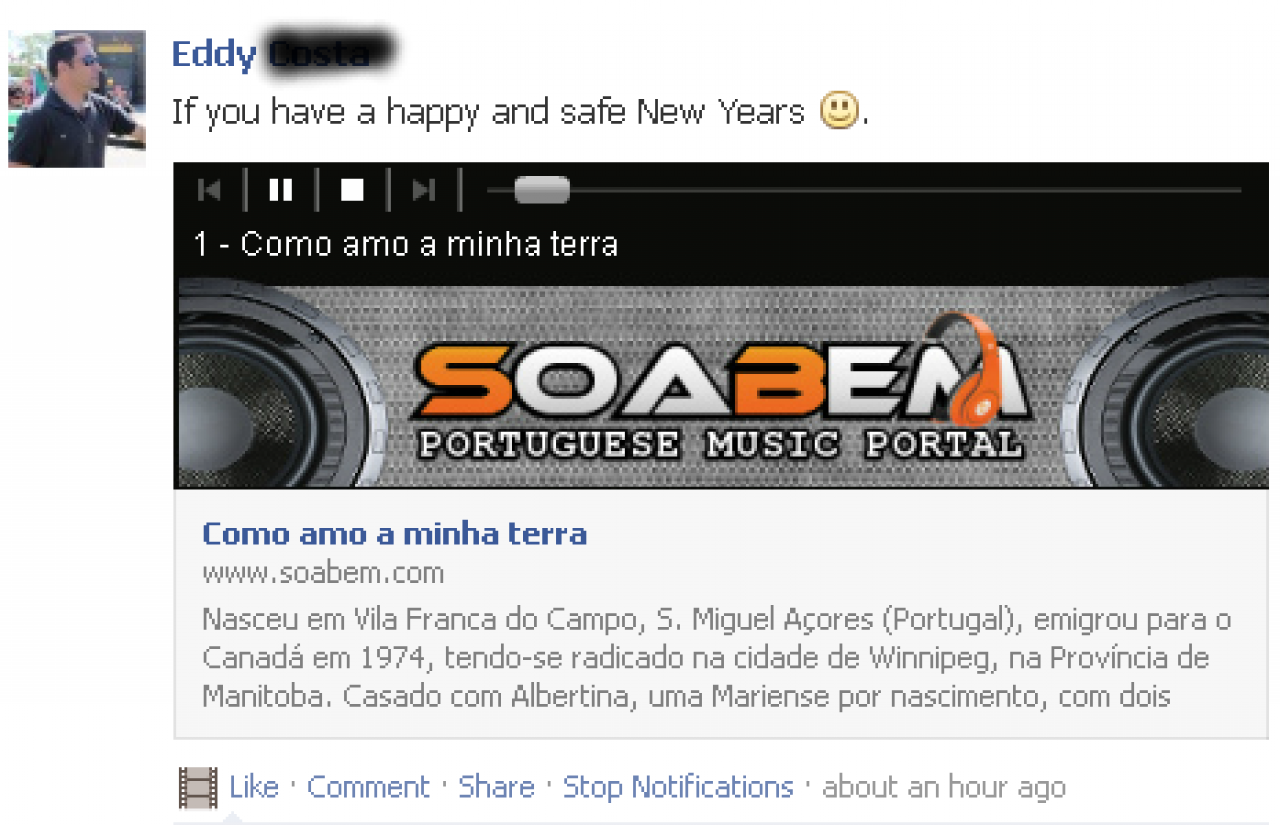This screenshot has width=1280, height=825.
Task: Open 'Como amo a minha terra' title link
Action: coord(395,533)
